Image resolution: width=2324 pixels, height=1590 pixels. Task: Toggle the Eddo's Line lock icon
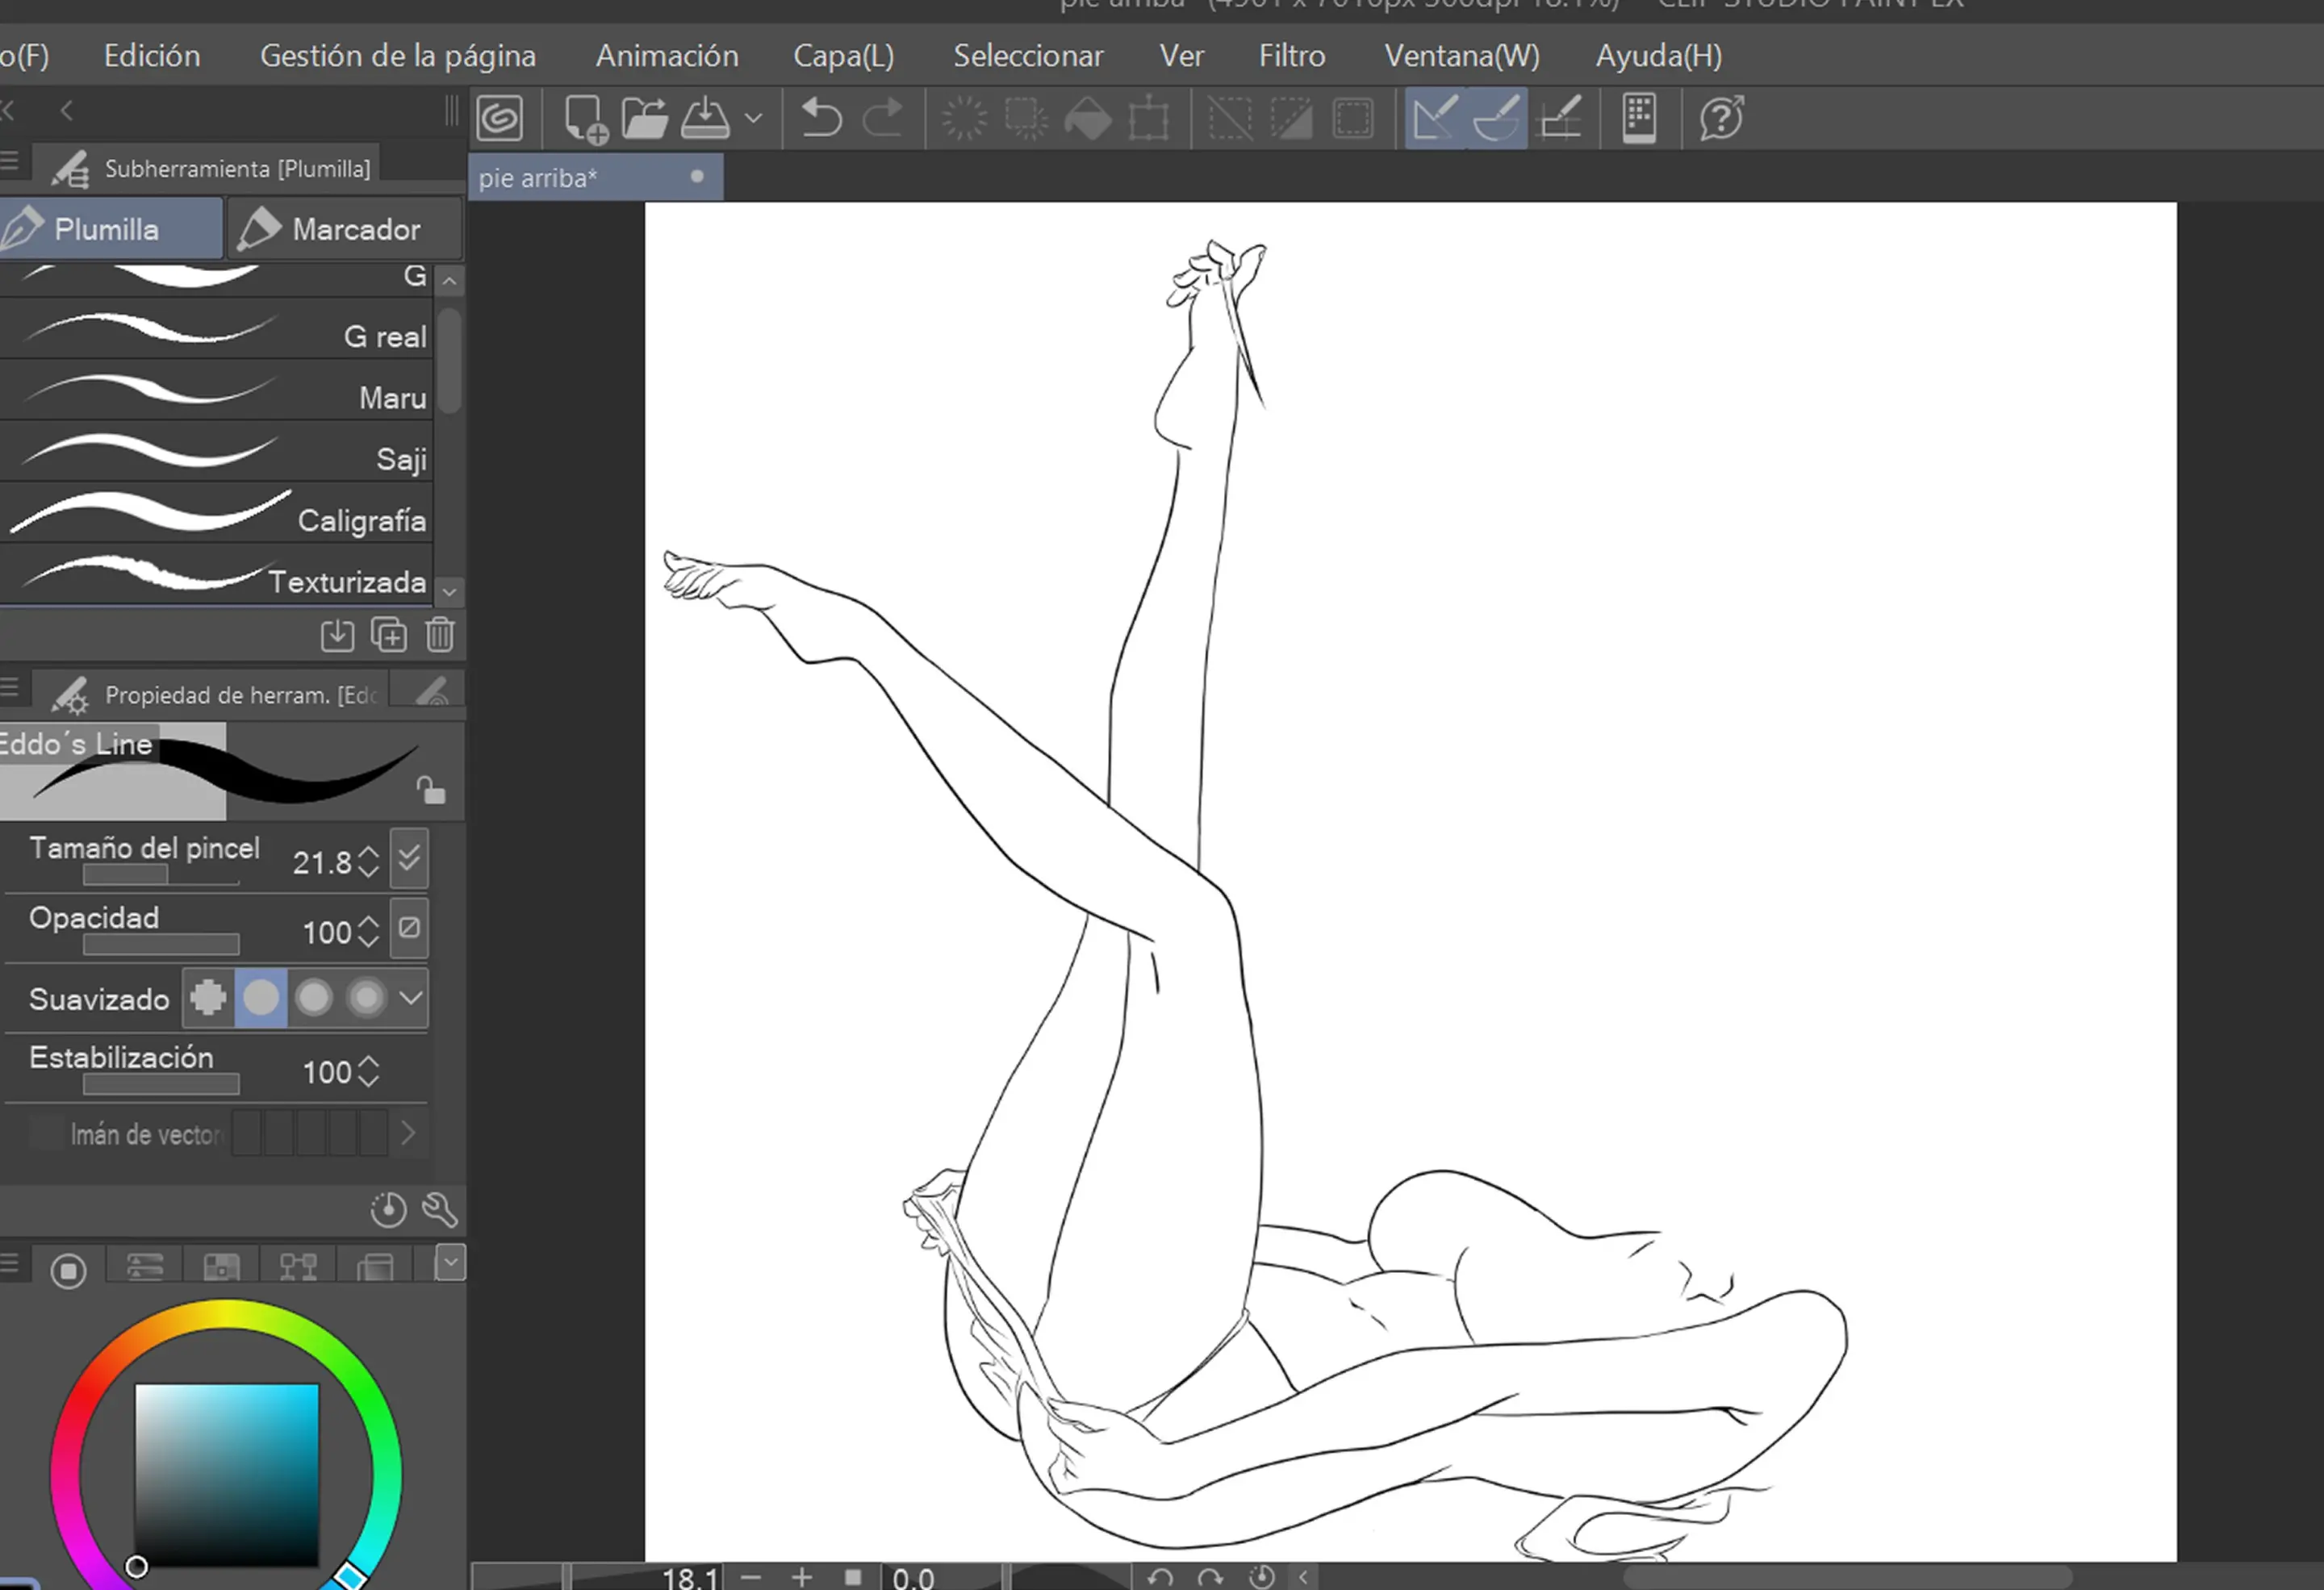pyautogui.click(x=431, y=790)
